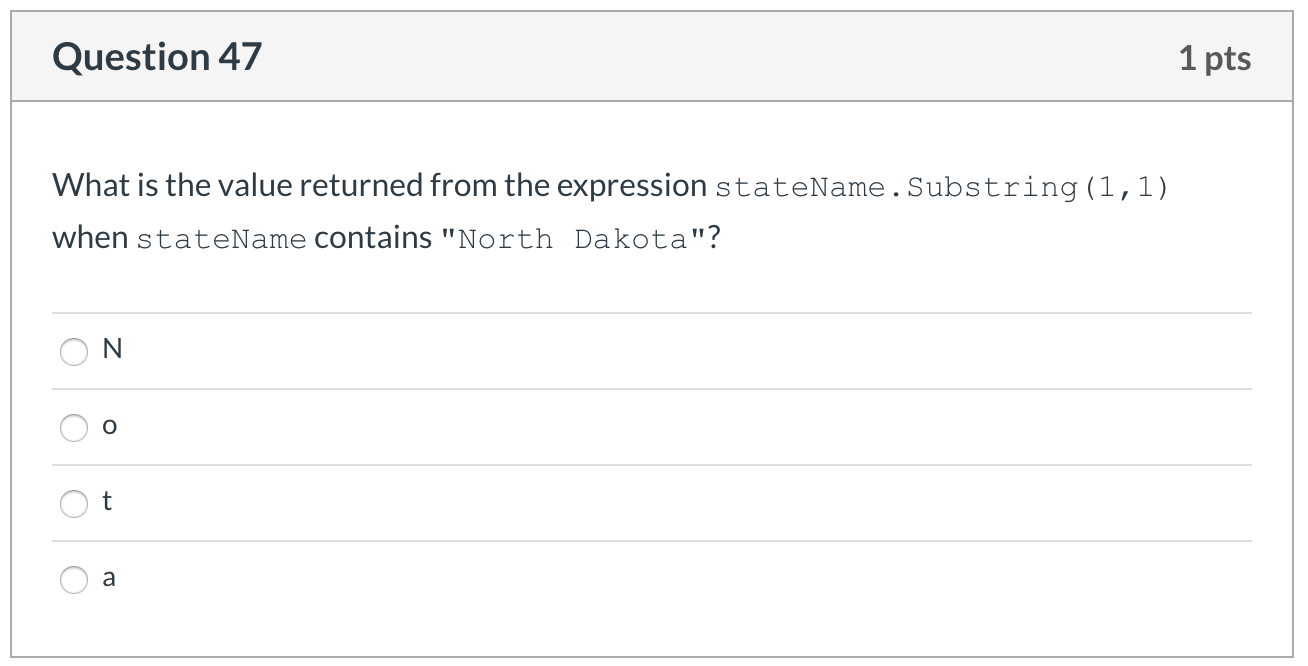Screen dimensions: 1308x666
Task: Click the answer option labeled t
Action: pos(108,502)
